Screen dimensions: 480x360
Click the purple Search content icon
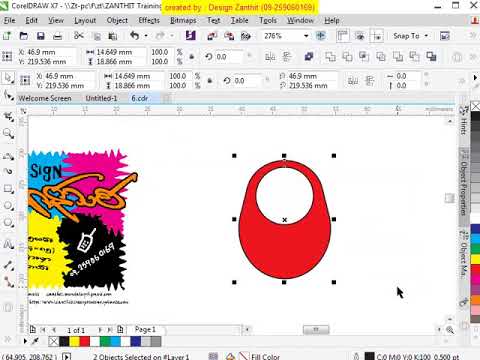point(191,35)
